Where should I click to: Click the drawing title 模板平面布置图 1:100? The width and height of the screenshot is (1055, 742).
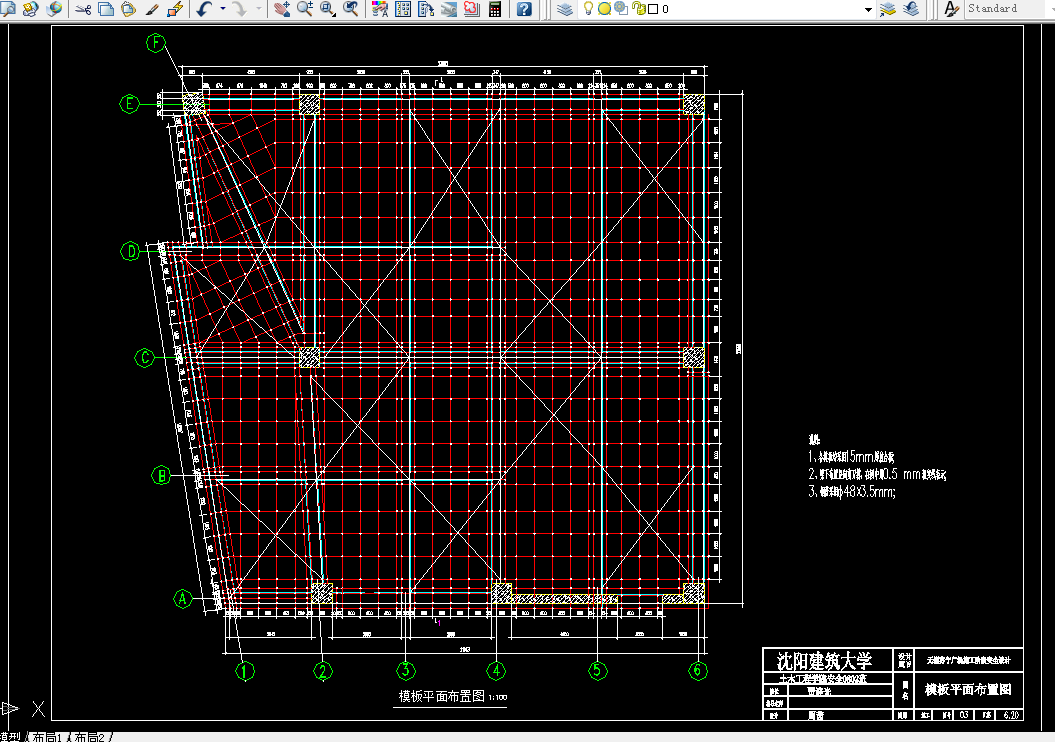point(453,696)
